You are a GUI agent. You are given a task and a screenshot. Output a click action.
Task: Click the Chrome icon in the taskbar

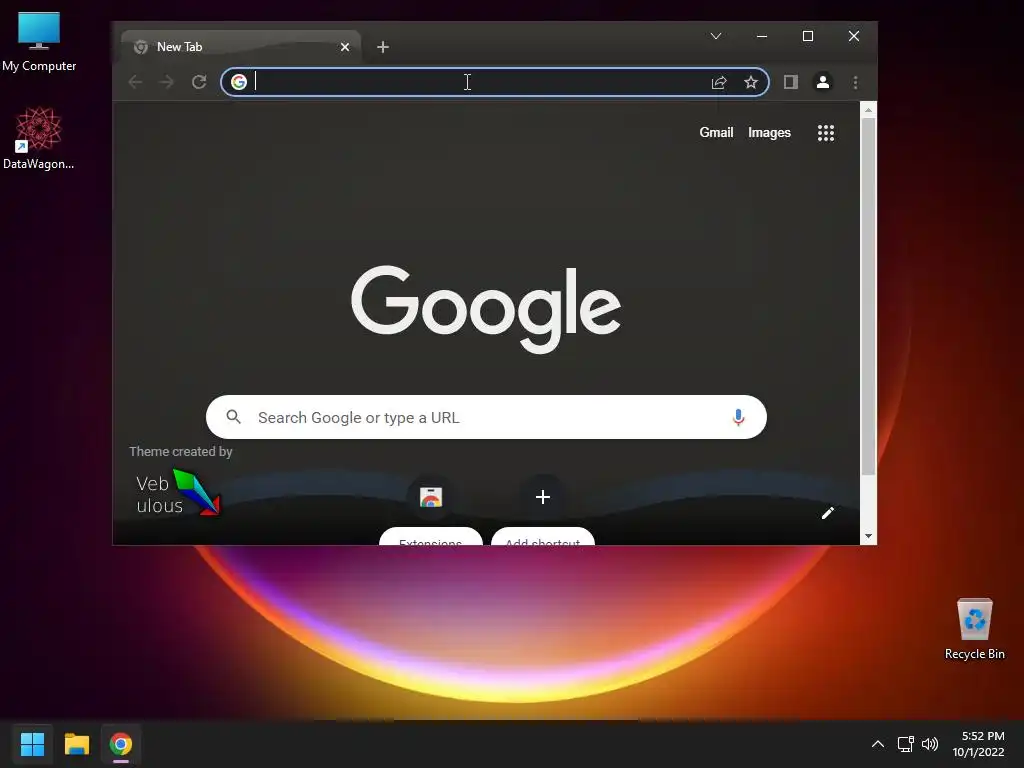tap(121, 744)
